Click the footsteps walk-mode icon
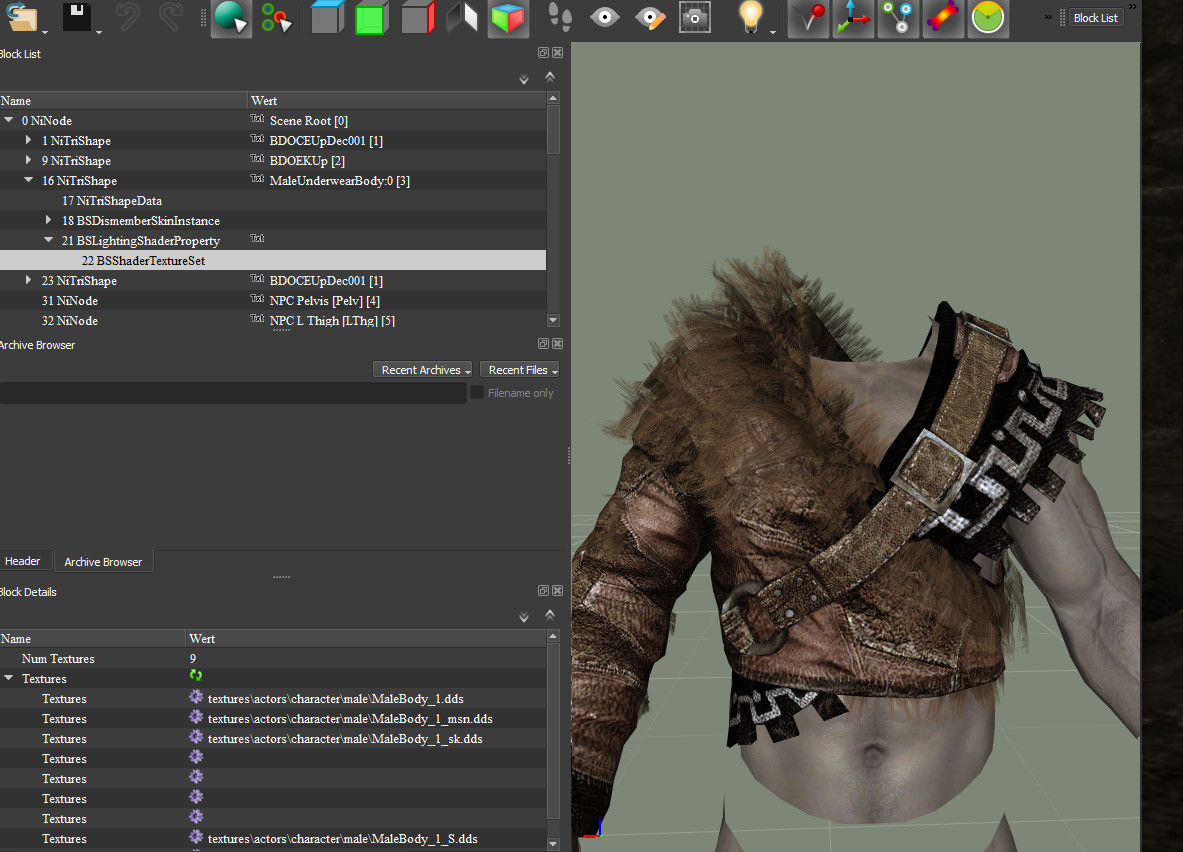1183x852 pixels. 561,17
